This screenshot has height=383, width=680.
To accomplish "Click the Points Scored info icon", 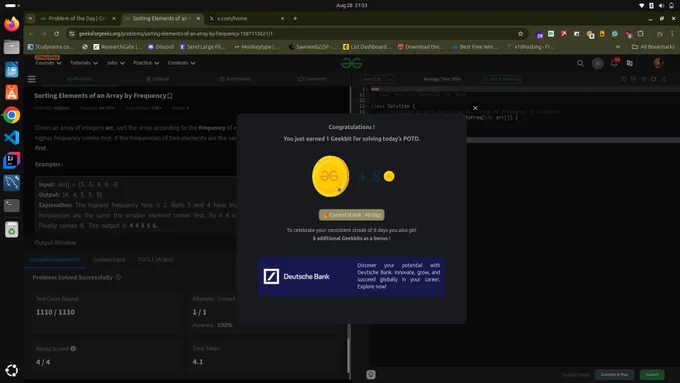I will 73,349.
